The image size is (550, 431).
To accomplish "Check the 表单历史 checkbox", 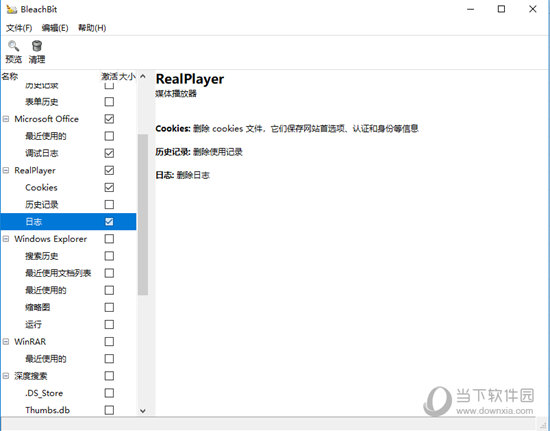I will [109, 102].
